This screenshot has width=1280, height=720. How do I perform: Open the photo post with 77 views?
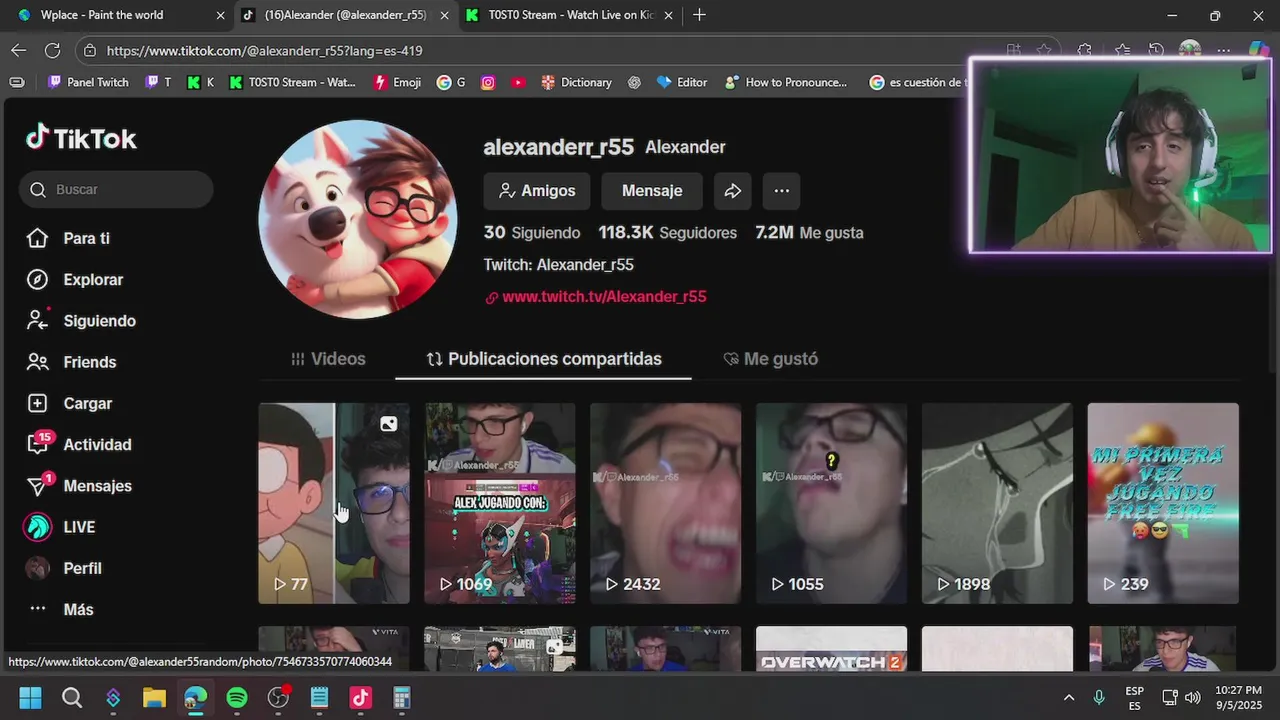[x=334, y=503]
